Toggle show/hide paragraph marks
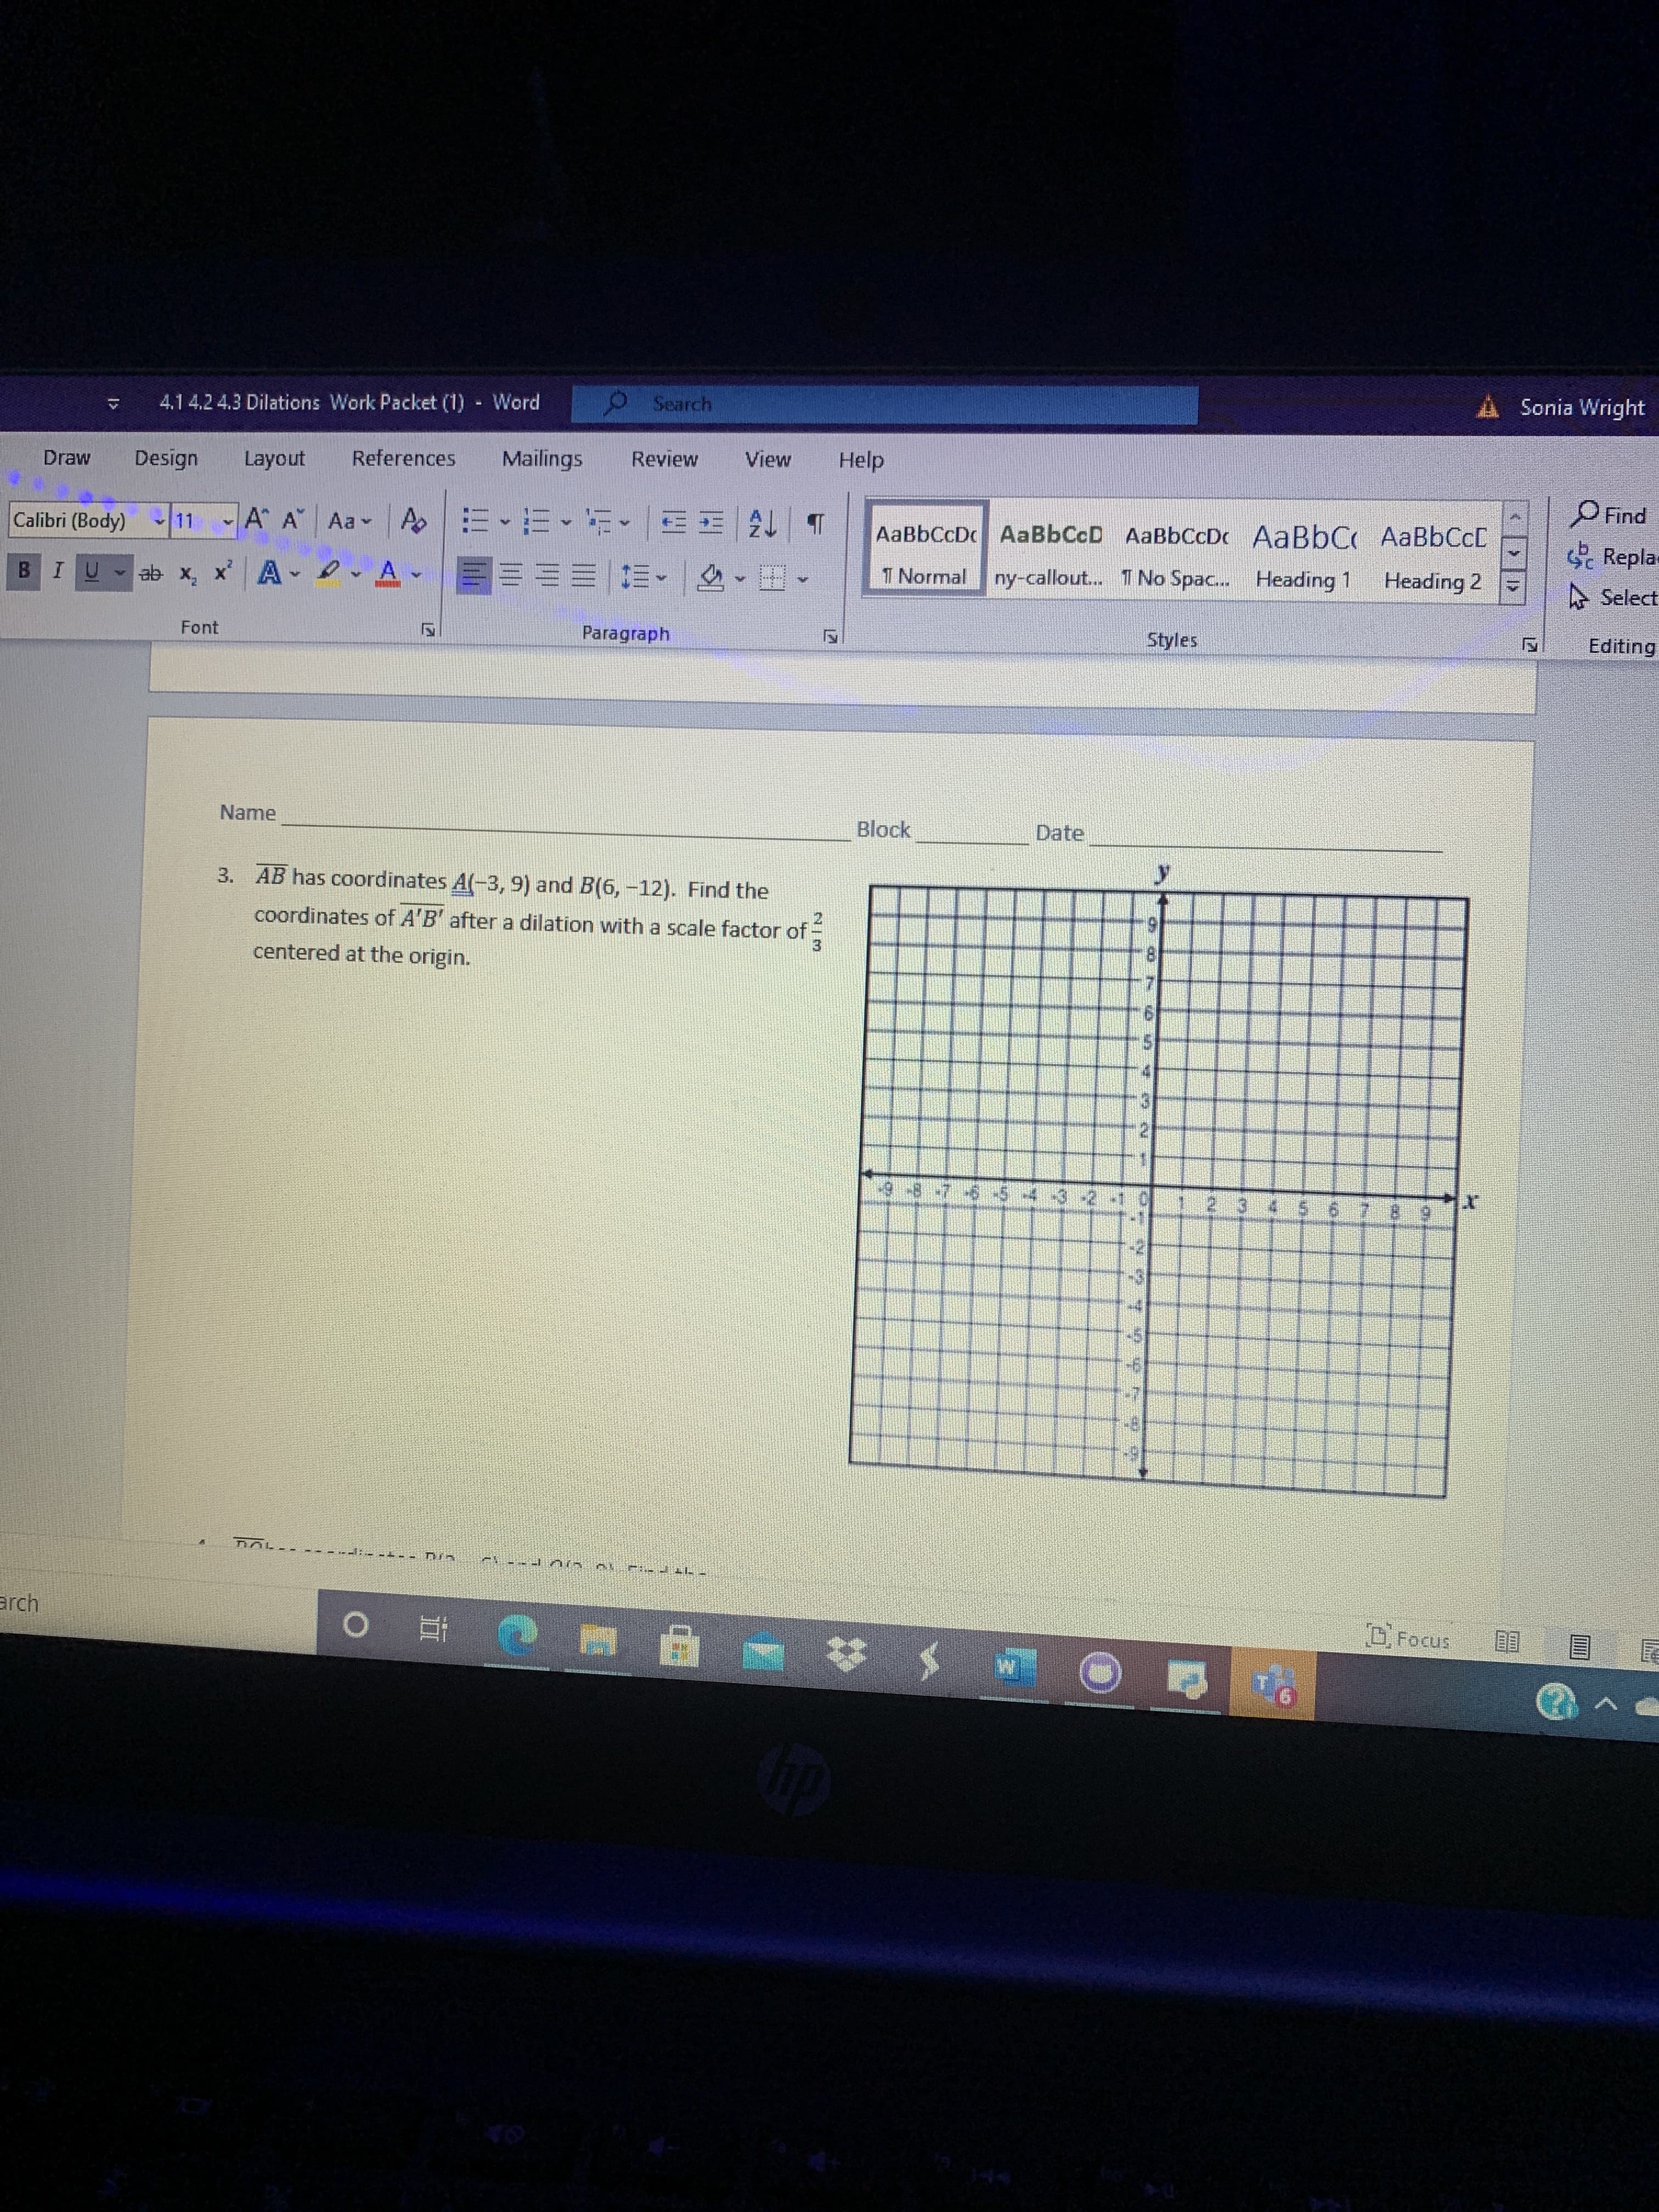Viewport: 1659px width, 2212px height. pyautogui.click(x=815, y=525)
